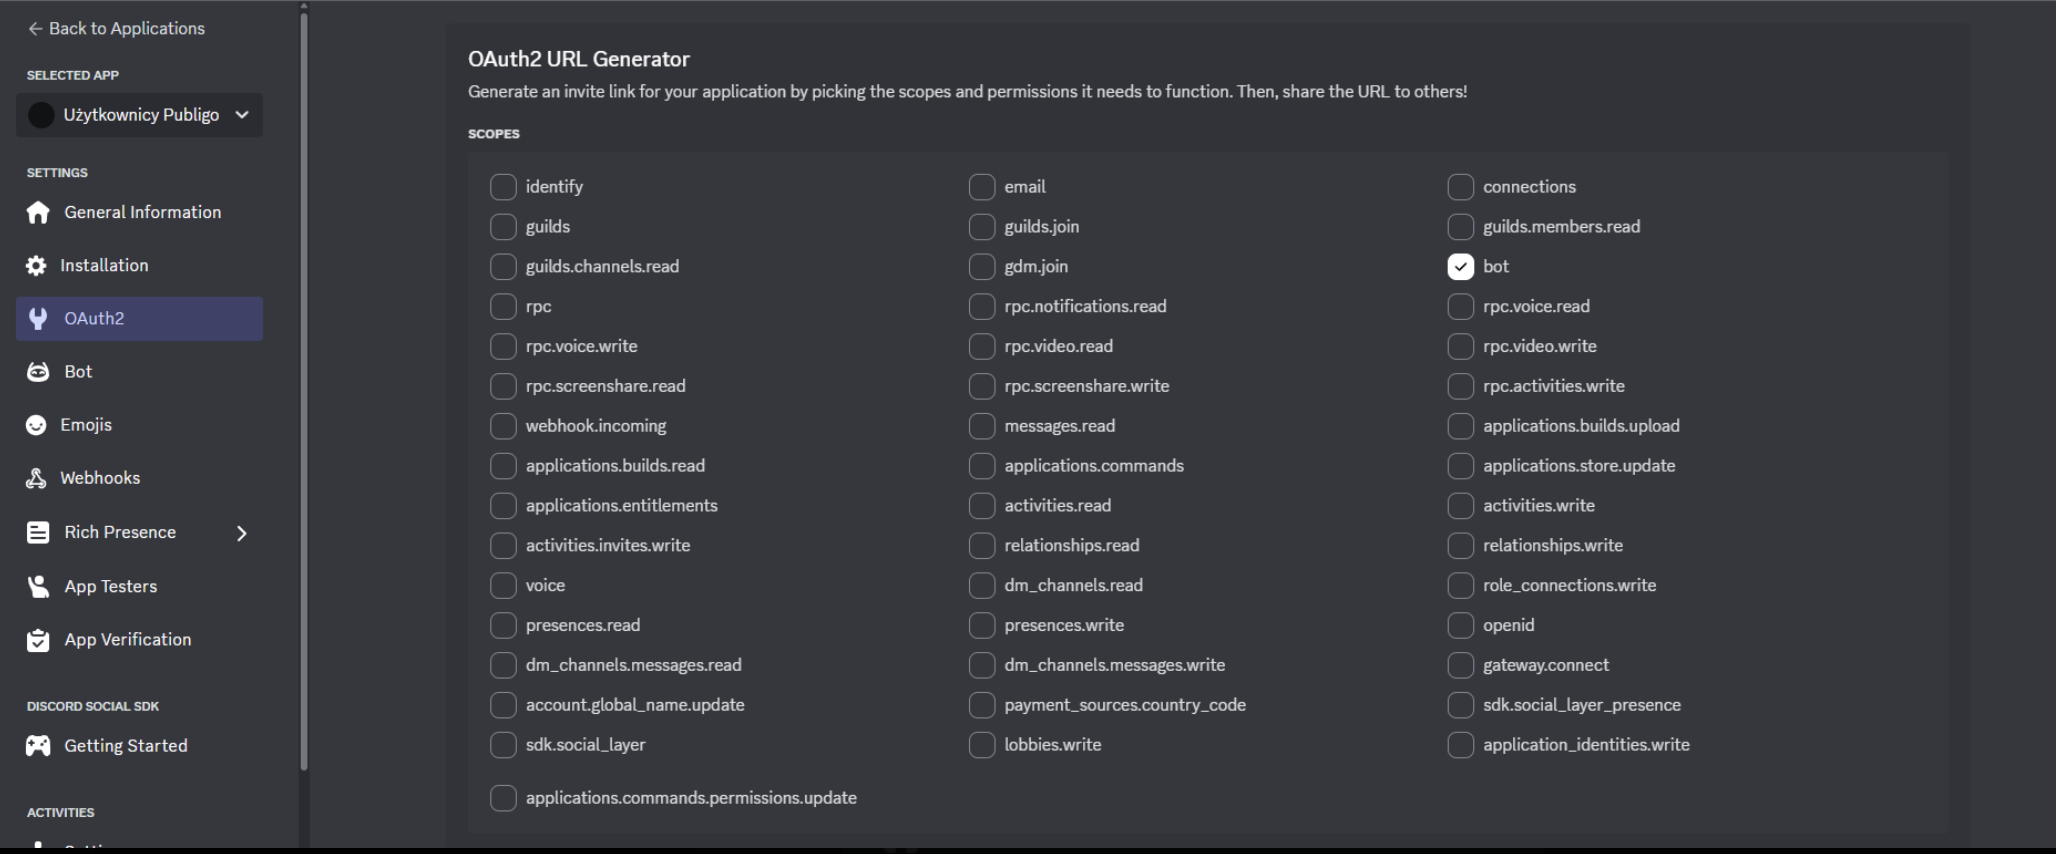Expand the Rich Presence submenu arrow
The image size is (2056, 854).
click(x=242, y=533)
